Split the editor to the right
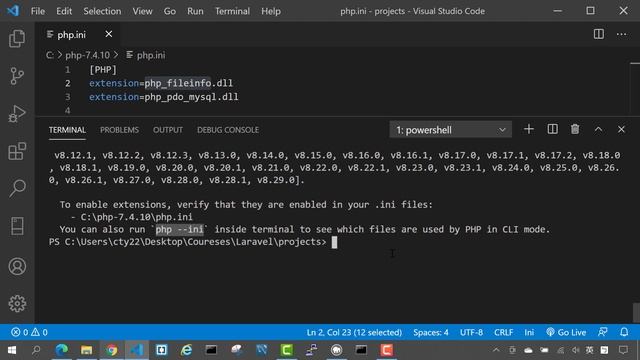The height and width of the screenshot is (360, 640). click(599, 34)
